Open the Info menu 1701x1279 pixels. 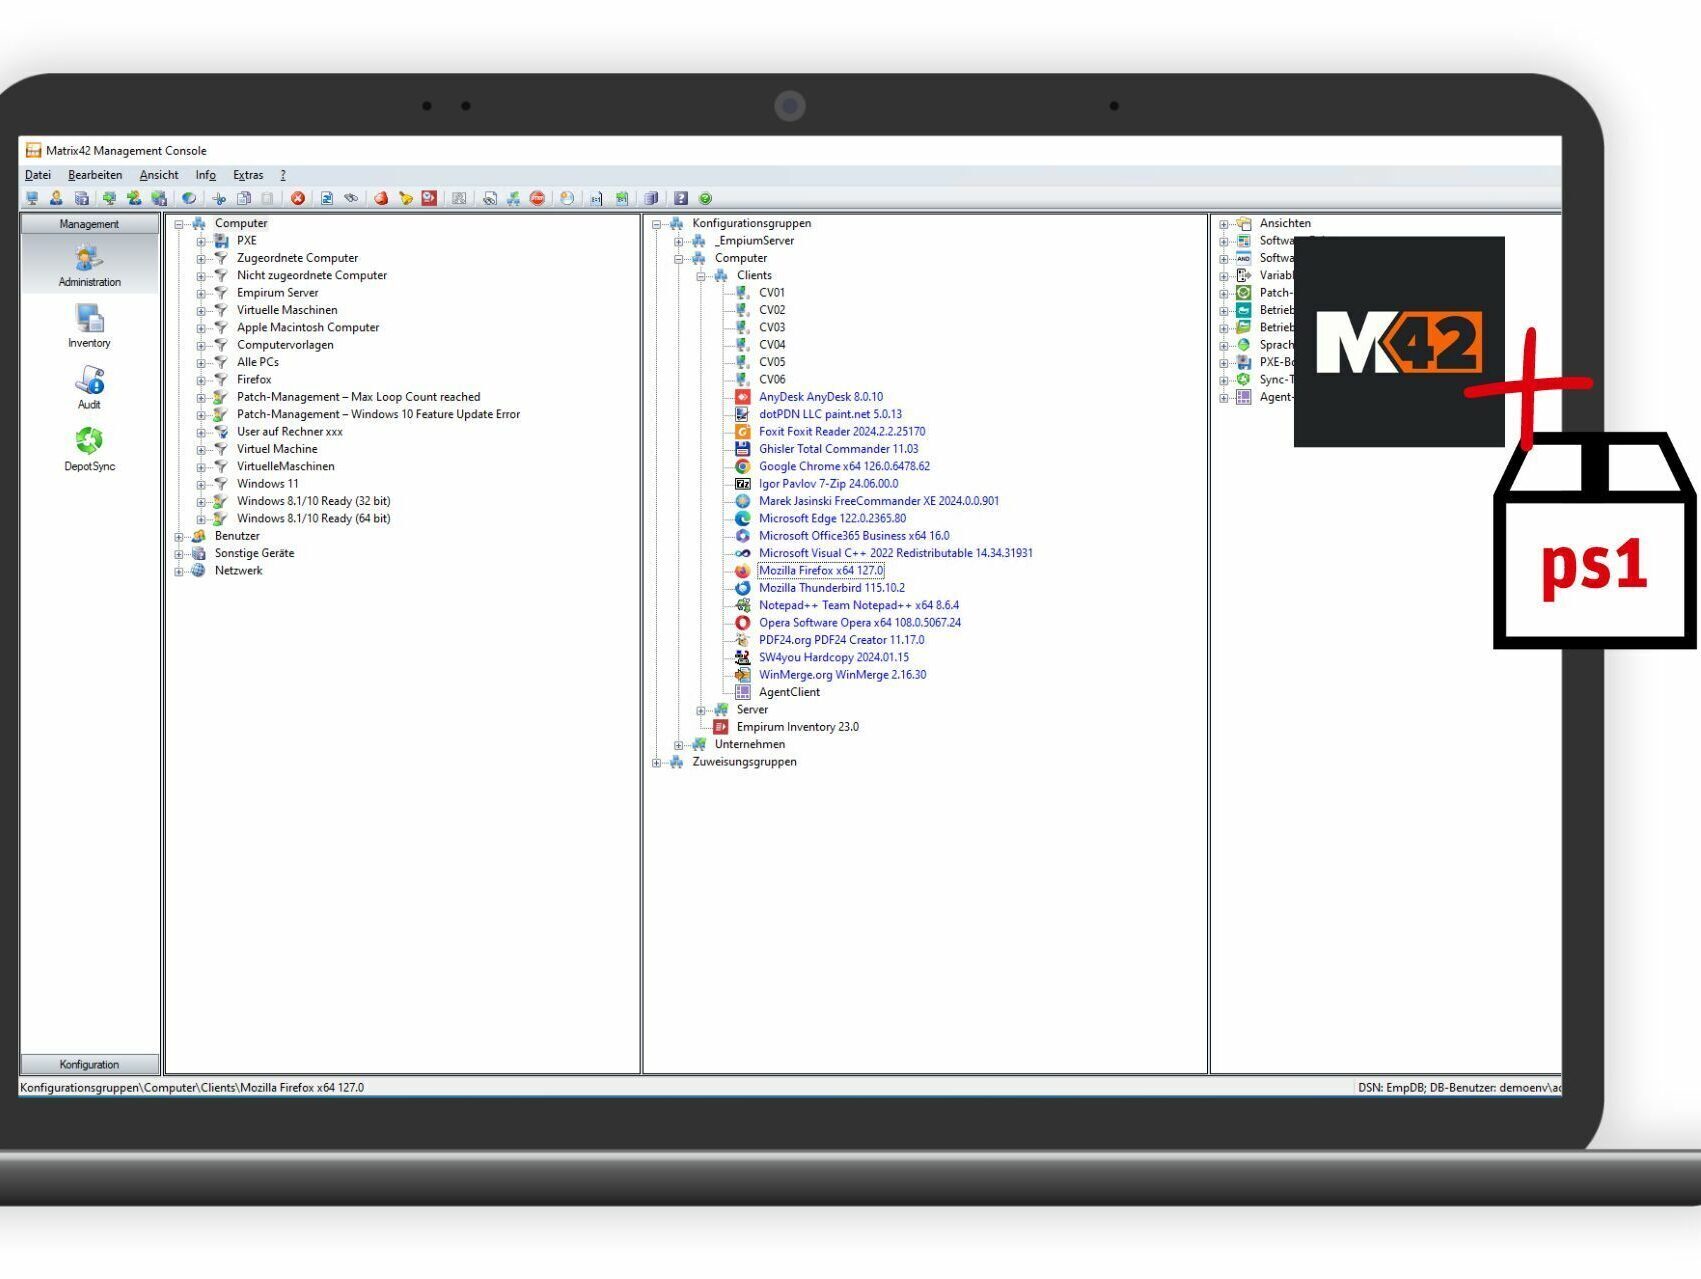tap(206, 175)
